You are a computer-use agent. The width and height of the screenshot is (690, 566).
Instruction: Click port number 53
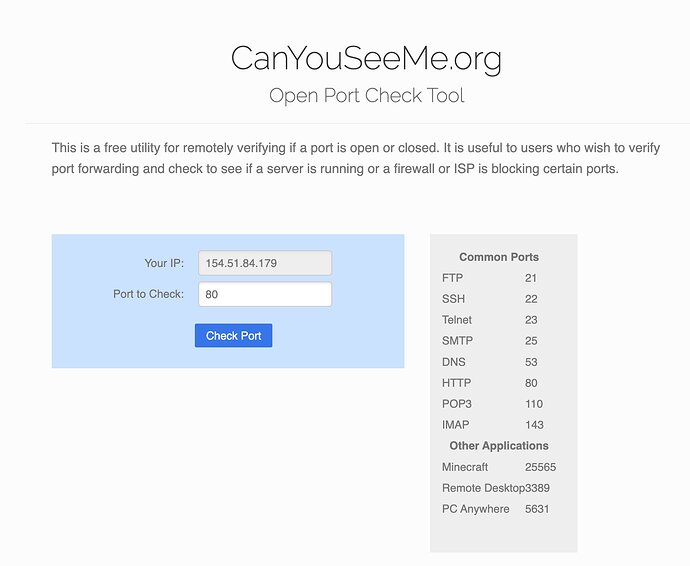click(531, 362)
